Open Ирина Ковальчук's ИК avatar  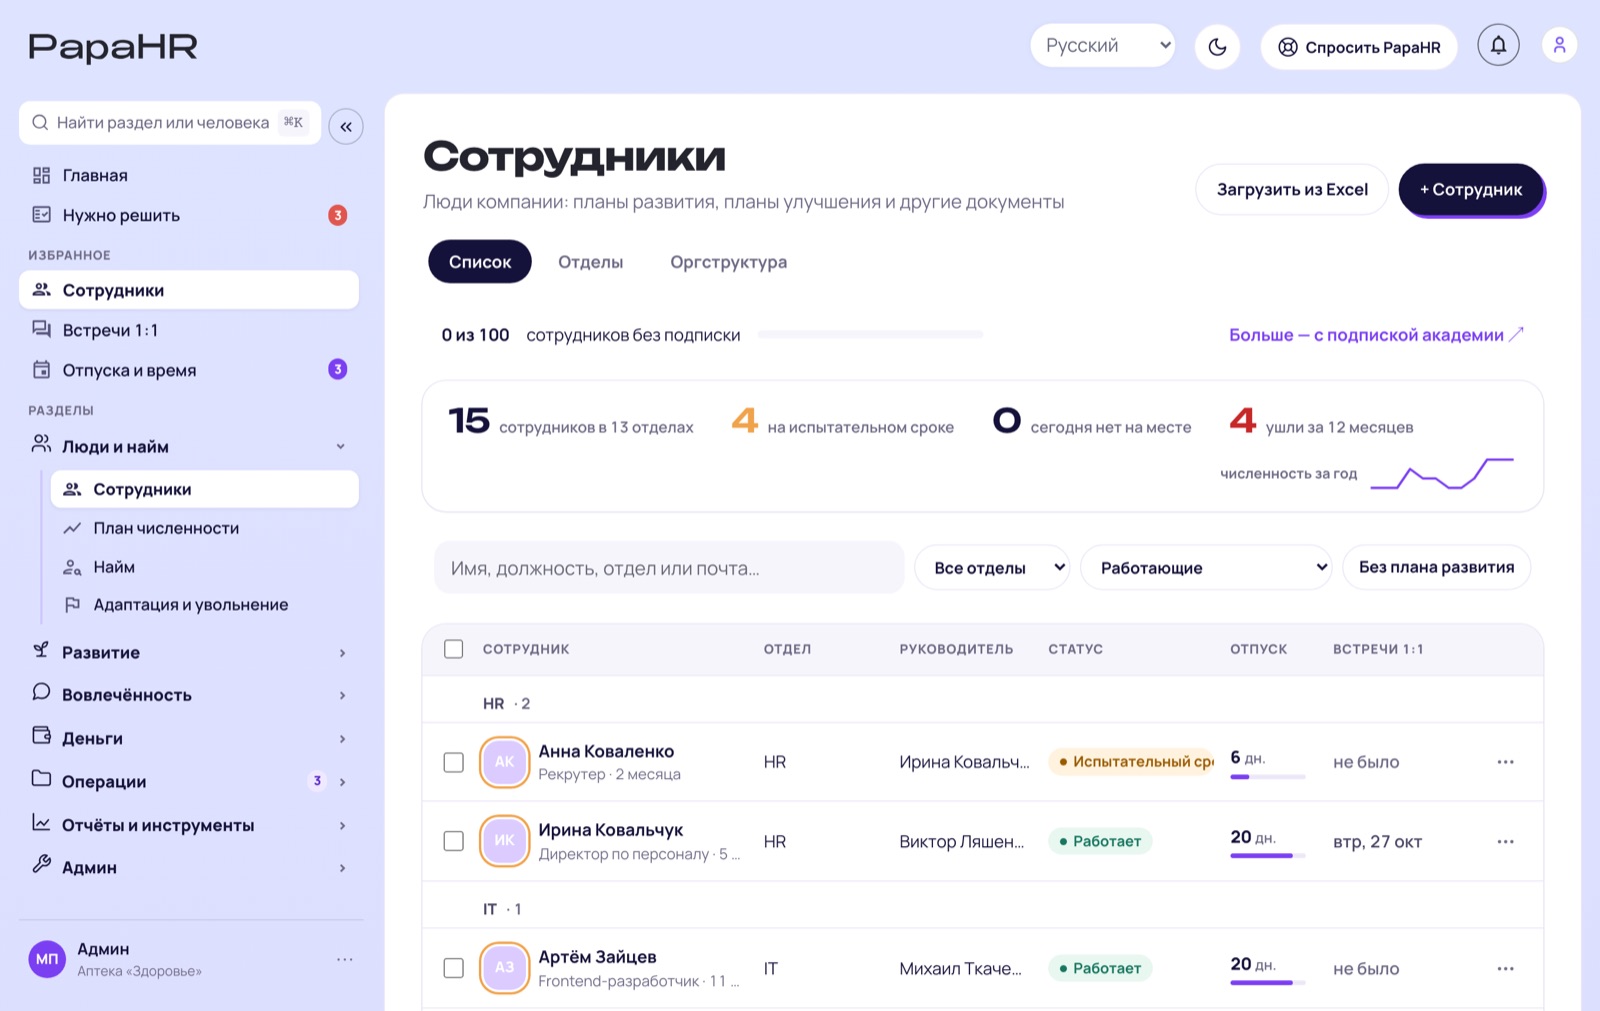[x=504, y=841]
